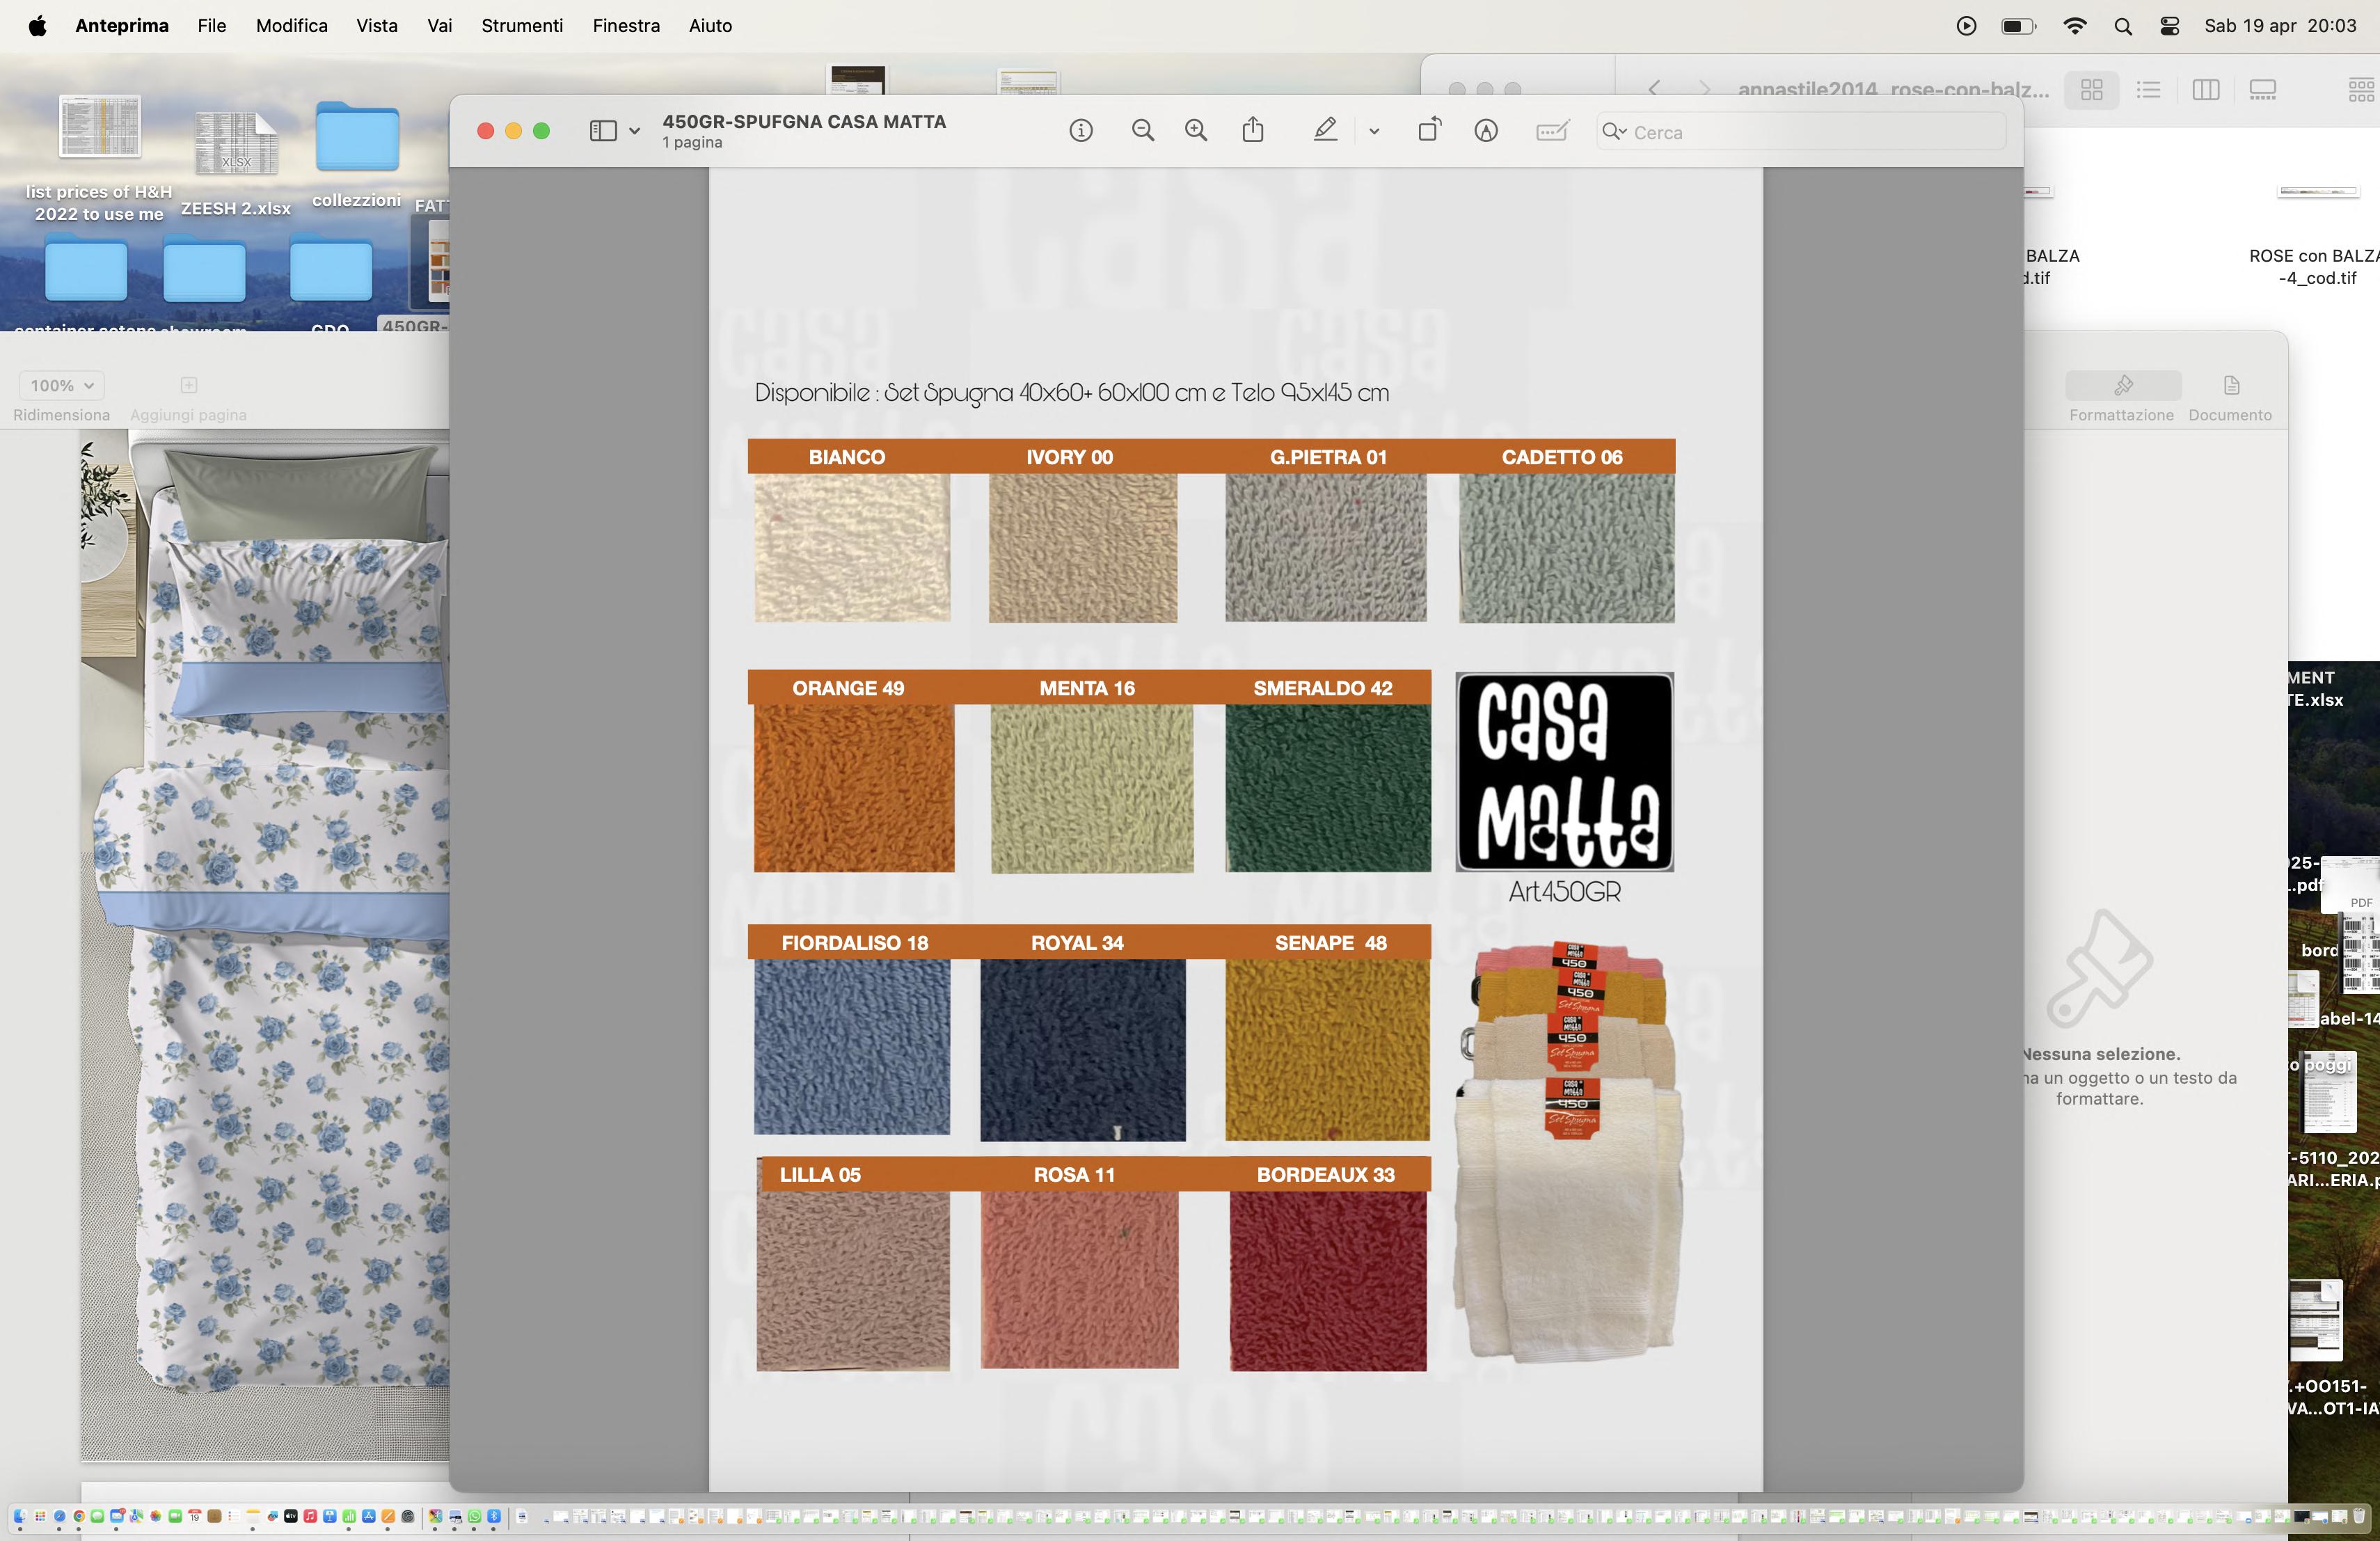
Task: Switch Finder to list view
Action: (2148, 90)
